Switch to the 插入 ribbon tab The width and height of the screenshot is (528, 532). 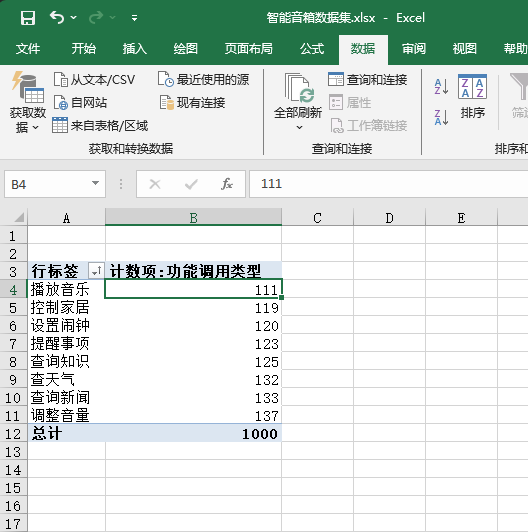pos(135,49)
